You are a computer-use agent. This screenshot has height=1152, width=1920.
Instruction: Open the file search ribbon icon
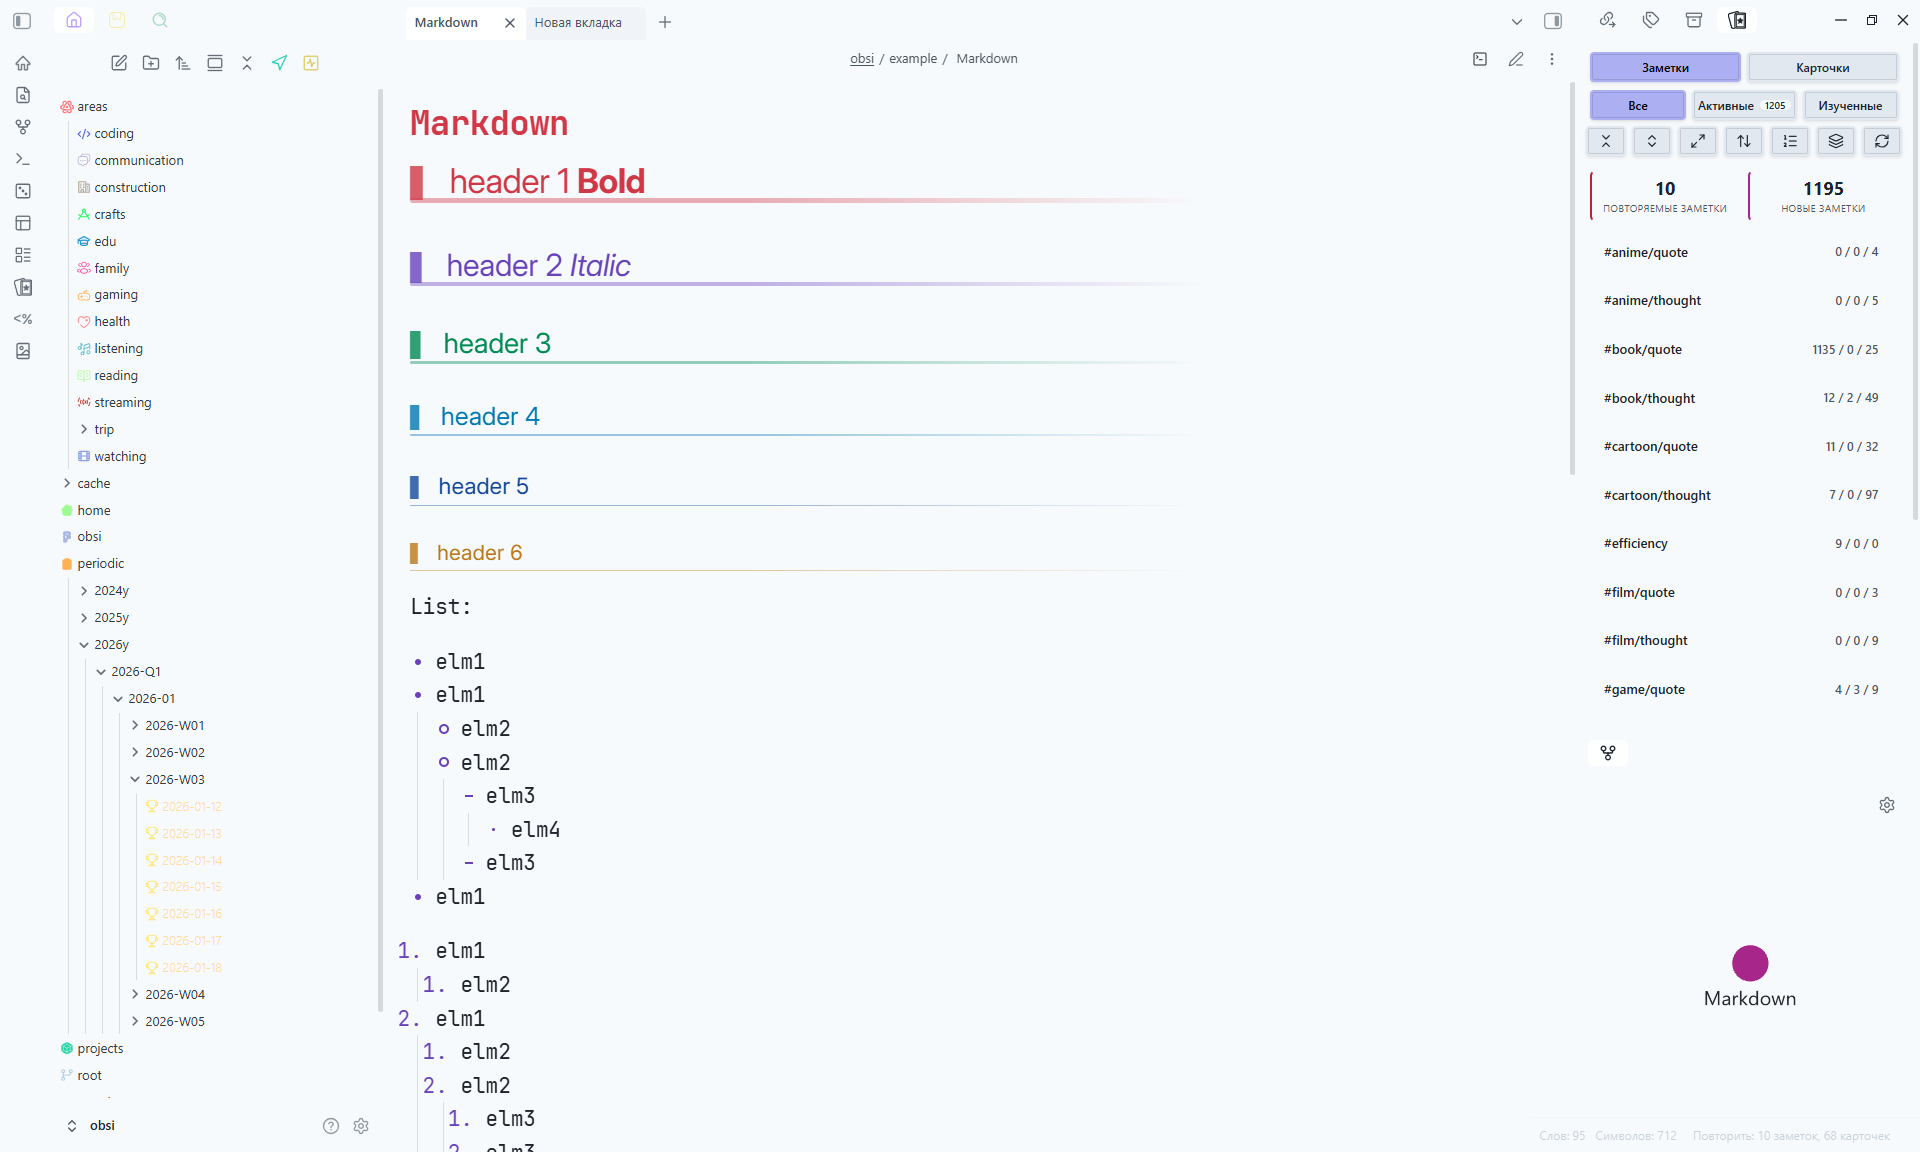[x=23, y=95]
